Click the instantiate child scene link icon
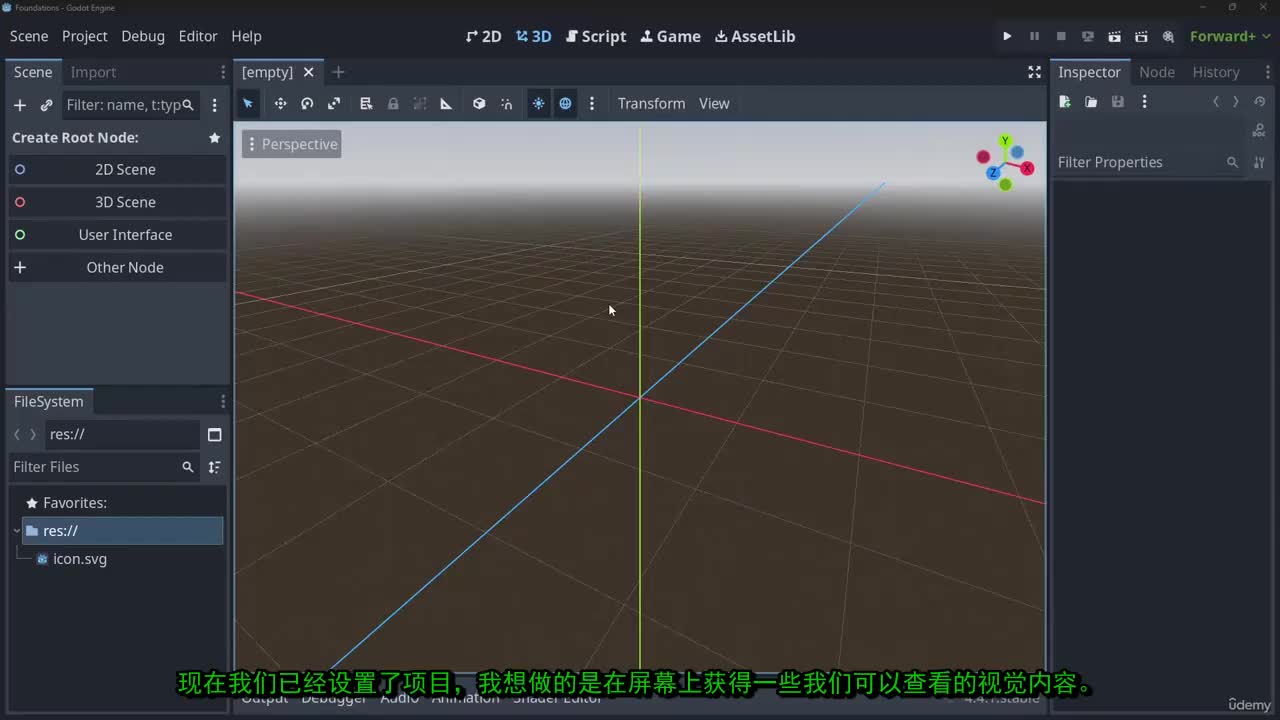Viewport: 1280px width, 720px height. (46, 105)
